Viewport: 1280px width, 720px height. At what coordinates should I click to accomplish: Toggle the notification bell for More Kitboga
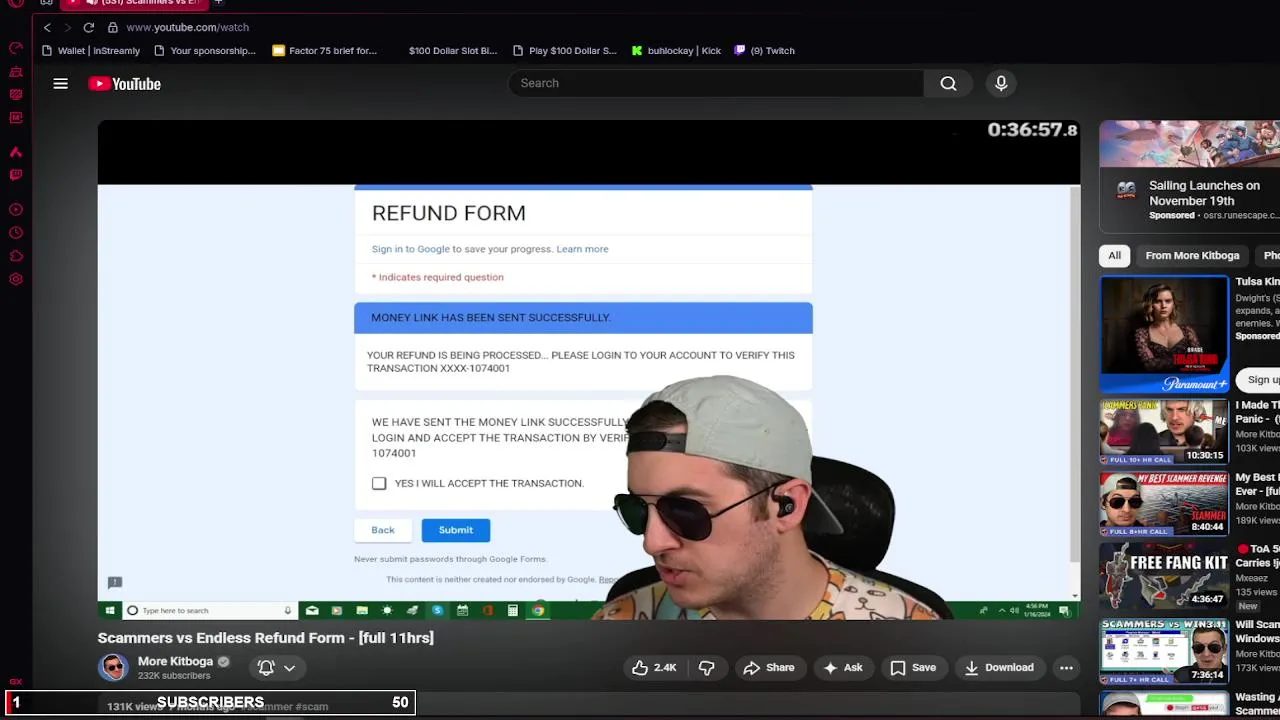tap(266, 667)
